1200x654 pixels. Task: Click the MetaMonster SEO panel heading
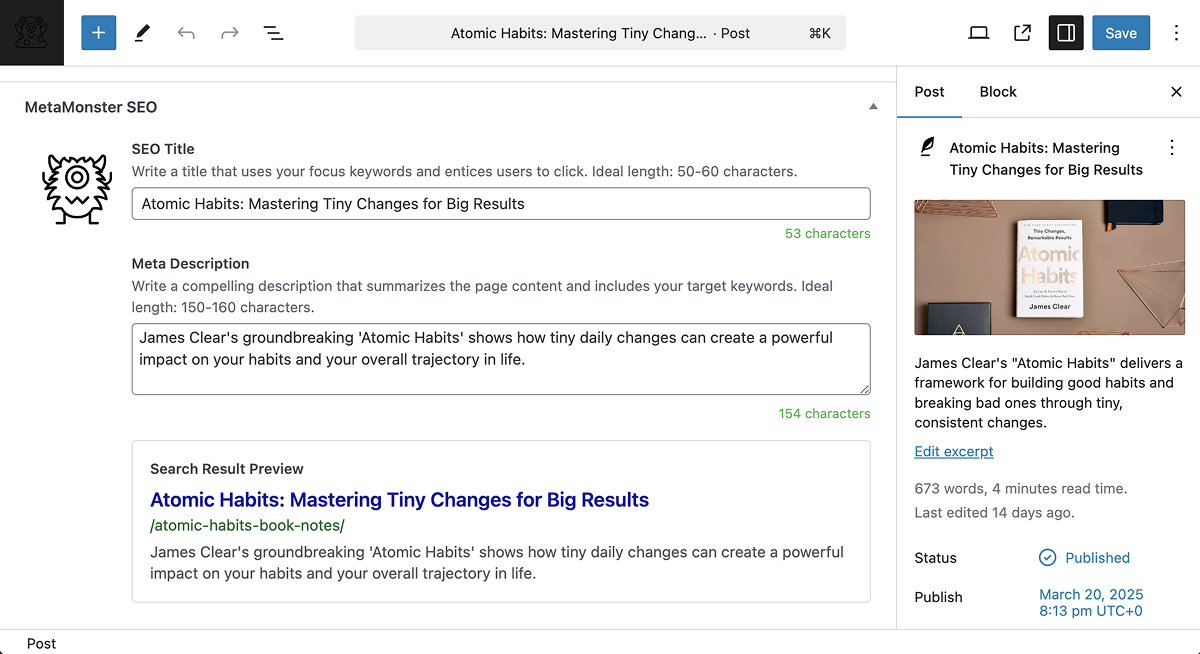coord(91,107)
